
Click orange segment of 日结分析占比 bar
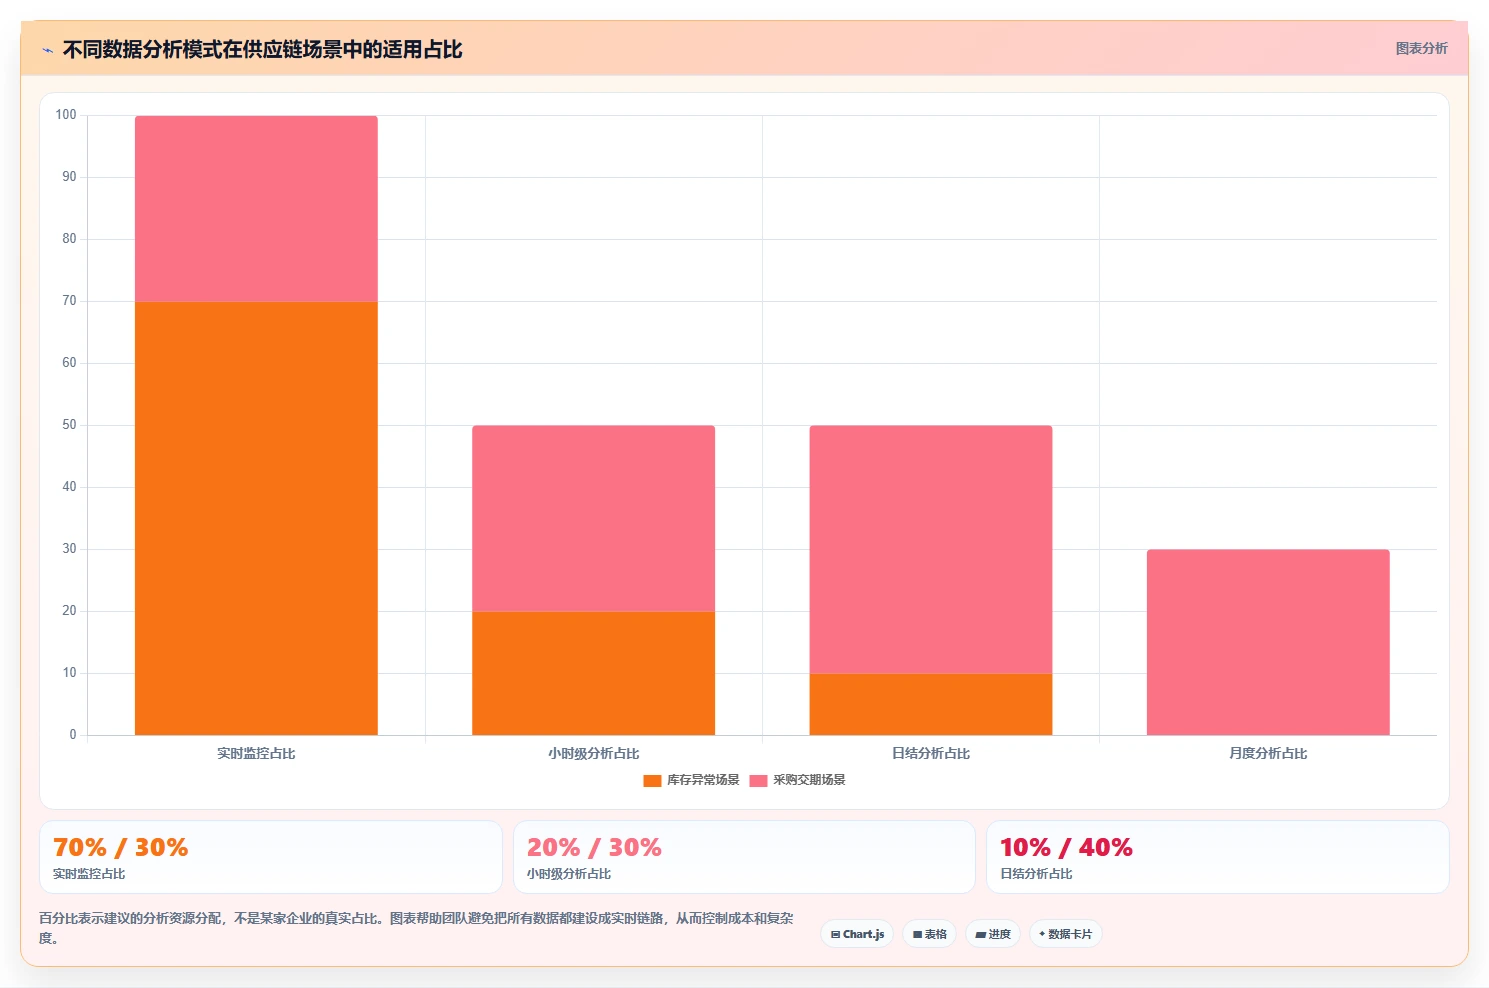[x=930, y=704]
